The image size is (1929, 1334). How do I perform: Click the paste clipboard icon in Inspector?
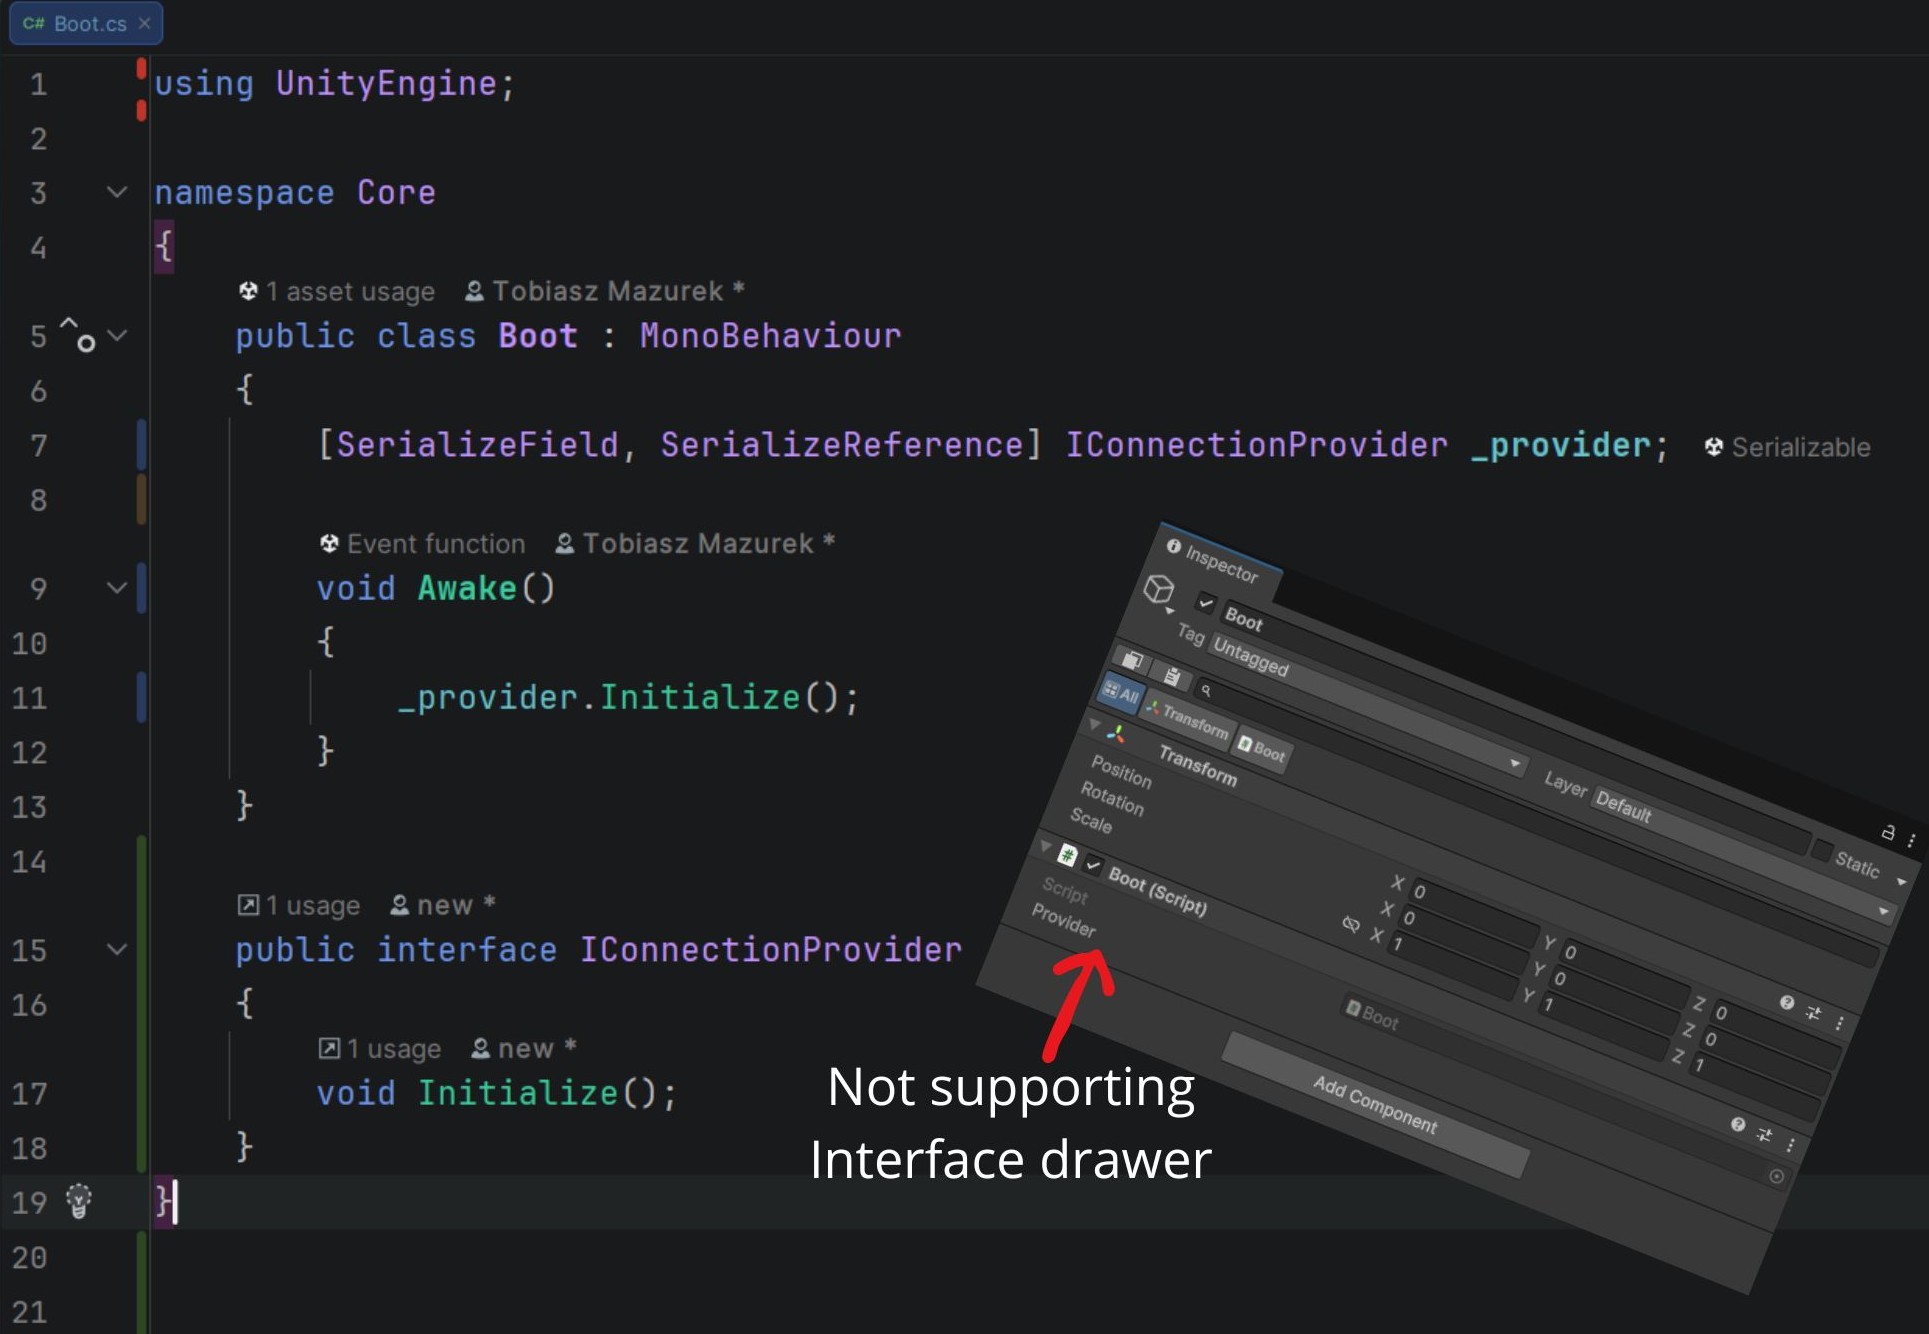click(1172, 676)
